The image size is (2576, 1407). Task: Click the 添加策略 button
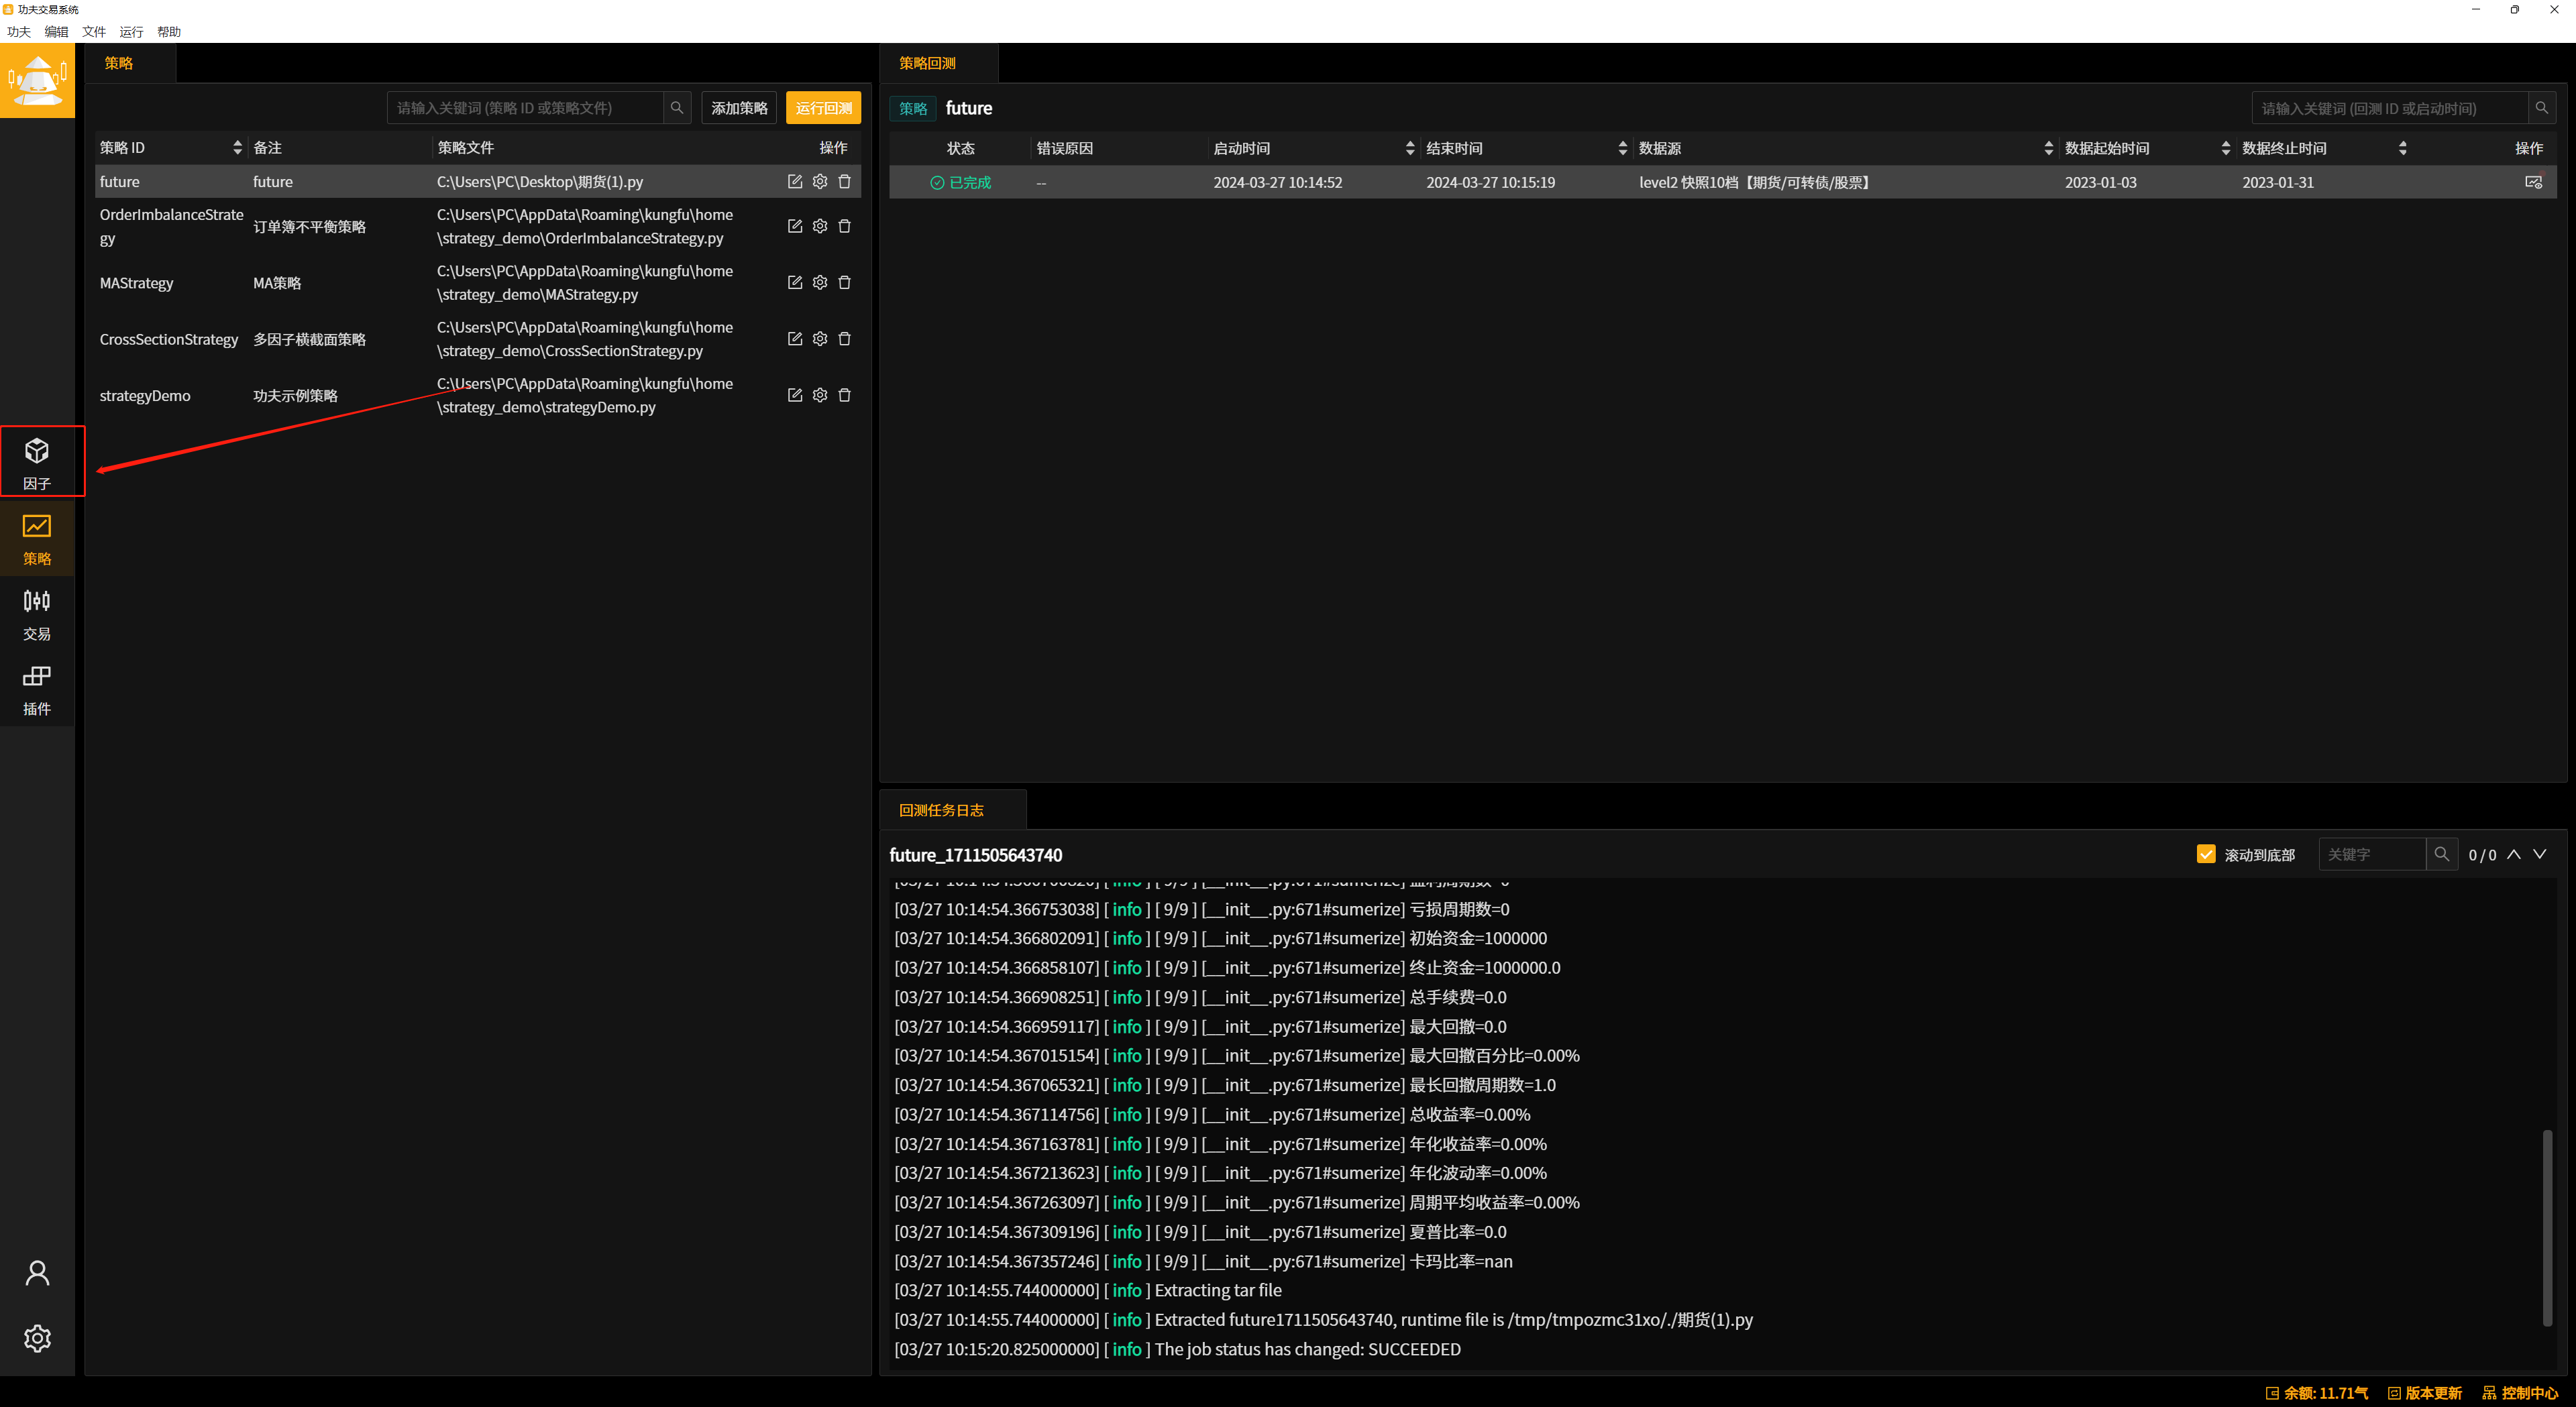[x=739, y=108]
